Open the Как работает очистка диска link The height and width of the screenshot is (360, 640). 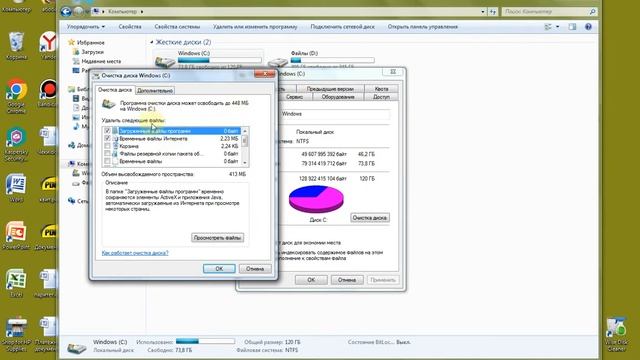click(135, 253)
